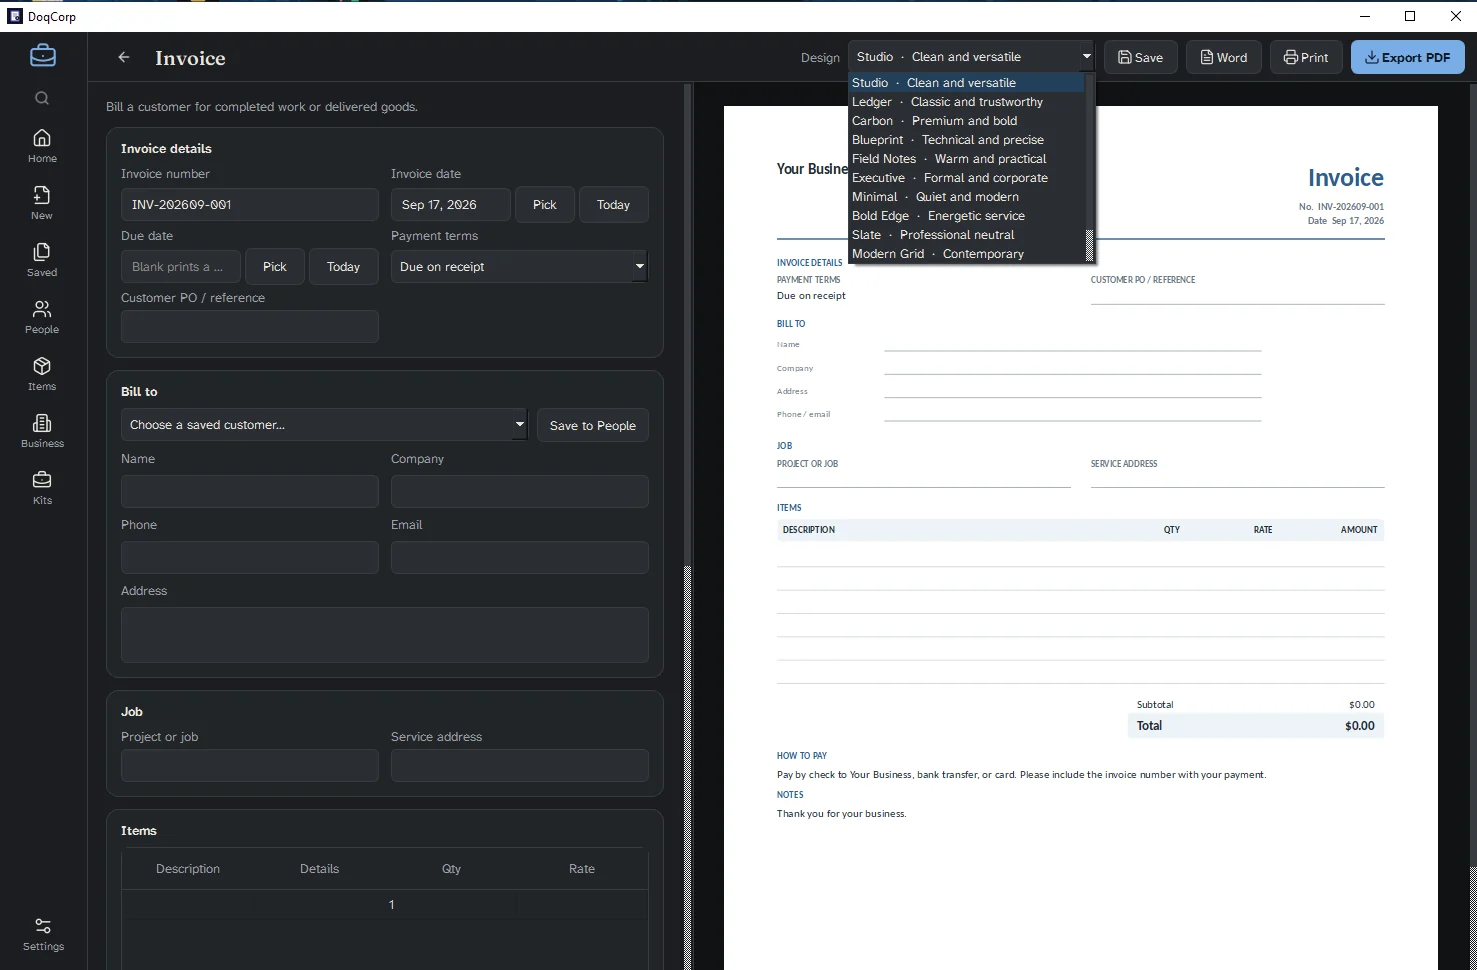This screenshot has height=970, width=1477.
Task: Pick Executive · Formal and corporate design
Action: (x=966, y=178)
